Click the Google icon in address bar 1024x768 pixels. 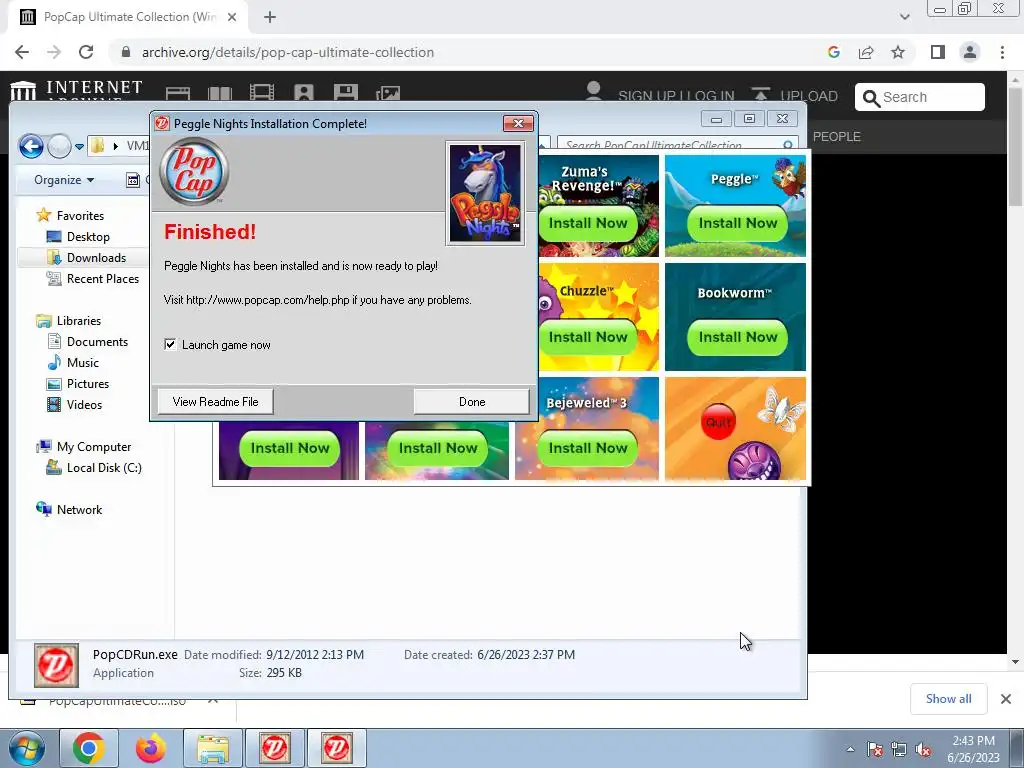click(833, 52)
